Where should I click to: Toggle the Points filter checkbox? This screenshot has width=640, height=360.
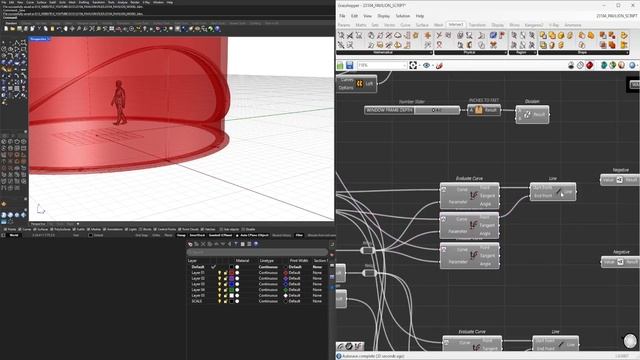4,229
